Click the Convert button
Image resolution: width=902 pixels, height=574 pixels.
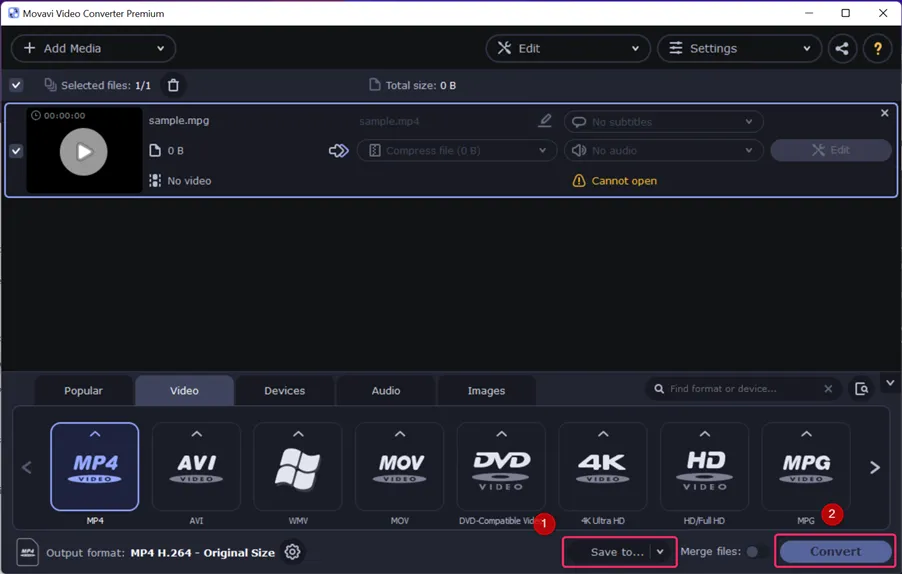coord(835,551)
